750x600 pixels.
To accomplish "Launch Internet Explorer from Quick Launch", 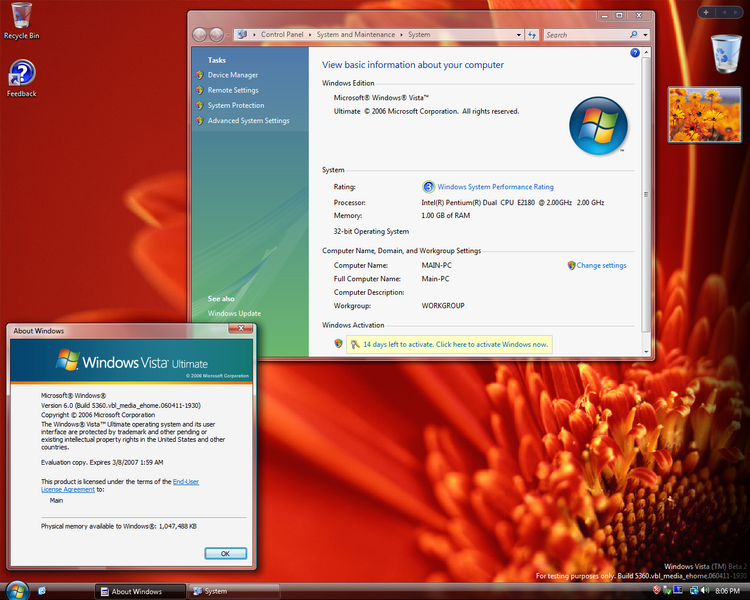I will (42, 591).
